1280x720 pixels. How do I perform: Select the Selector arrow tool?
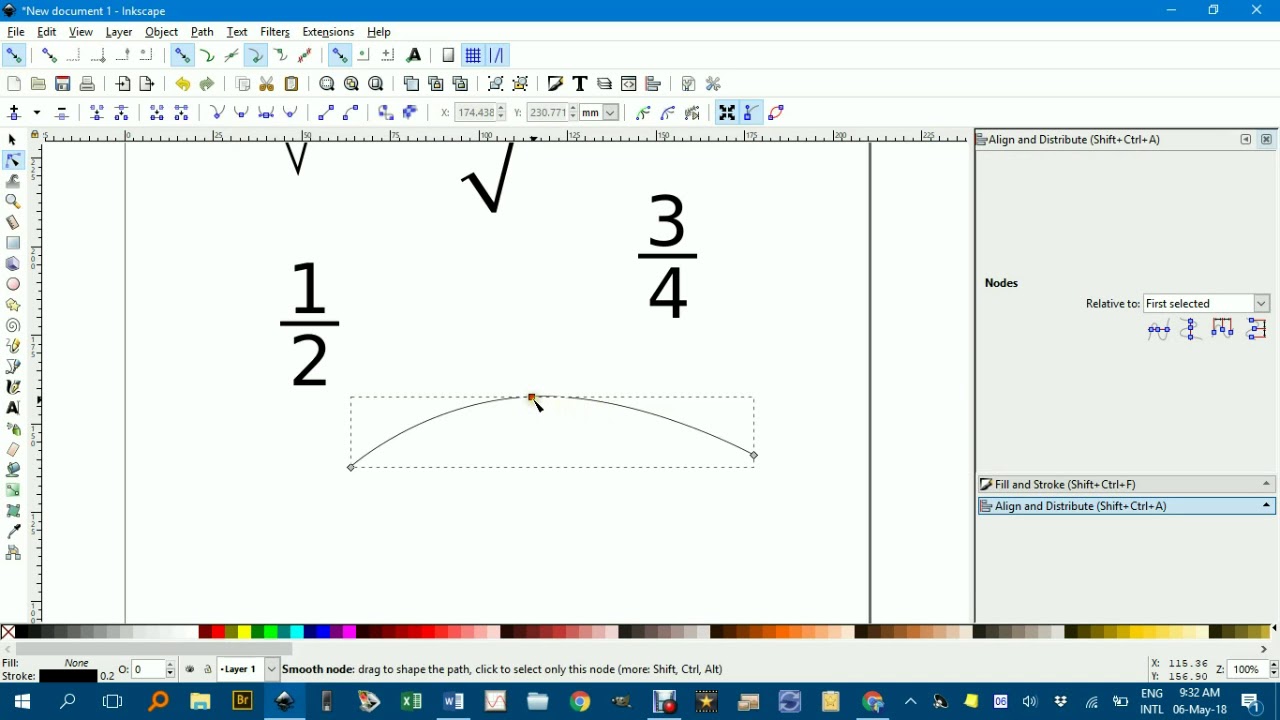coord(13,140)
